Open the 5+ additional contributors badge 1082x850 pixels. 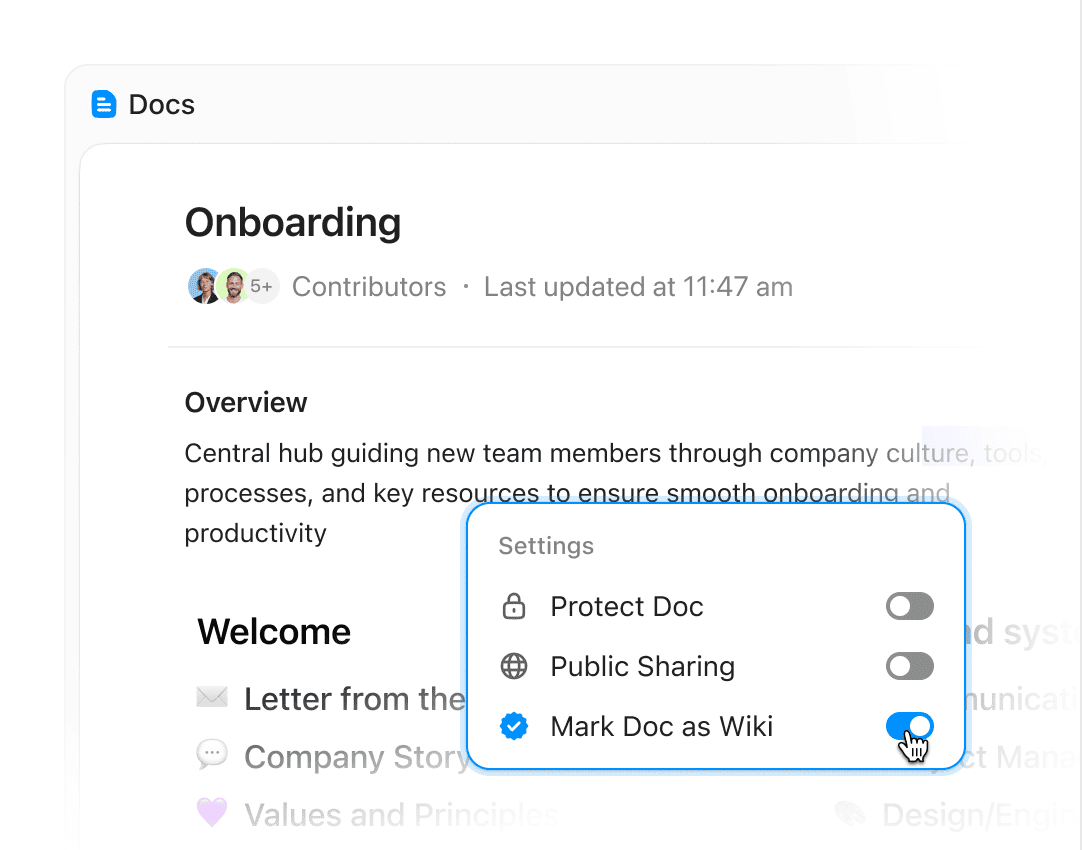(262, 286)
